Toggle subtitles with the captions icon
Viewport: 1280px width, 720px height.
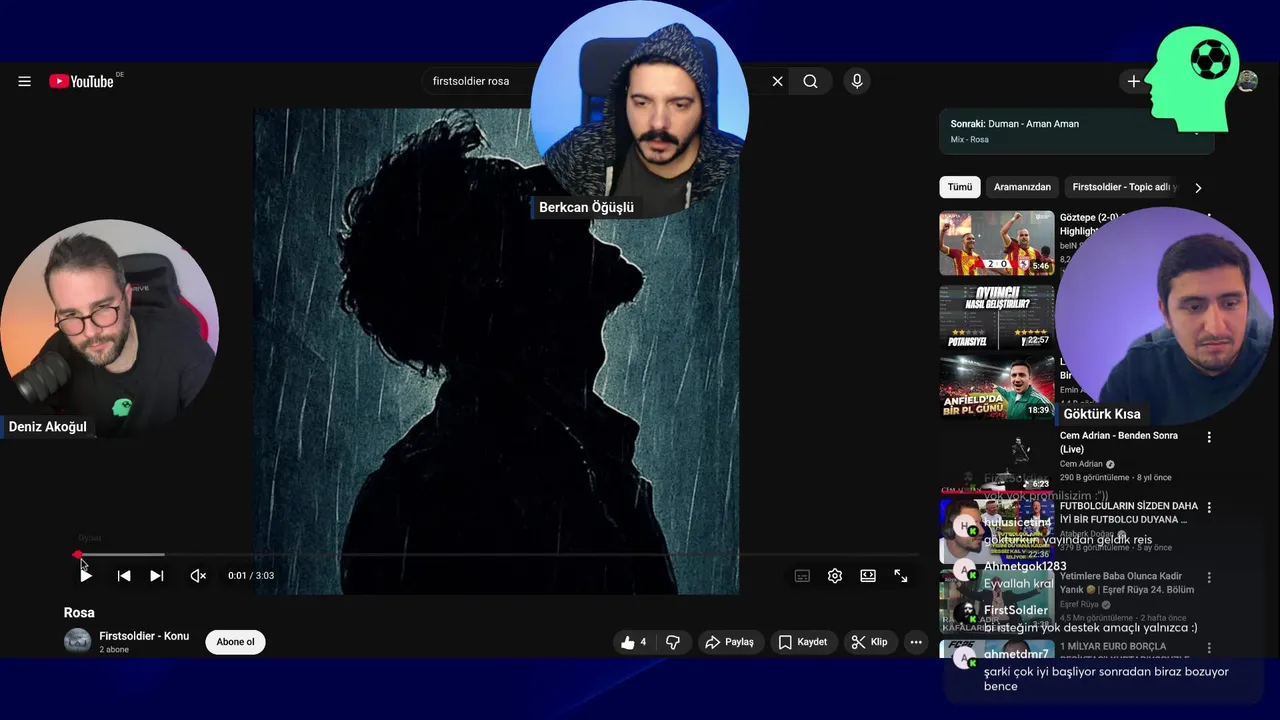click(801, 575)
